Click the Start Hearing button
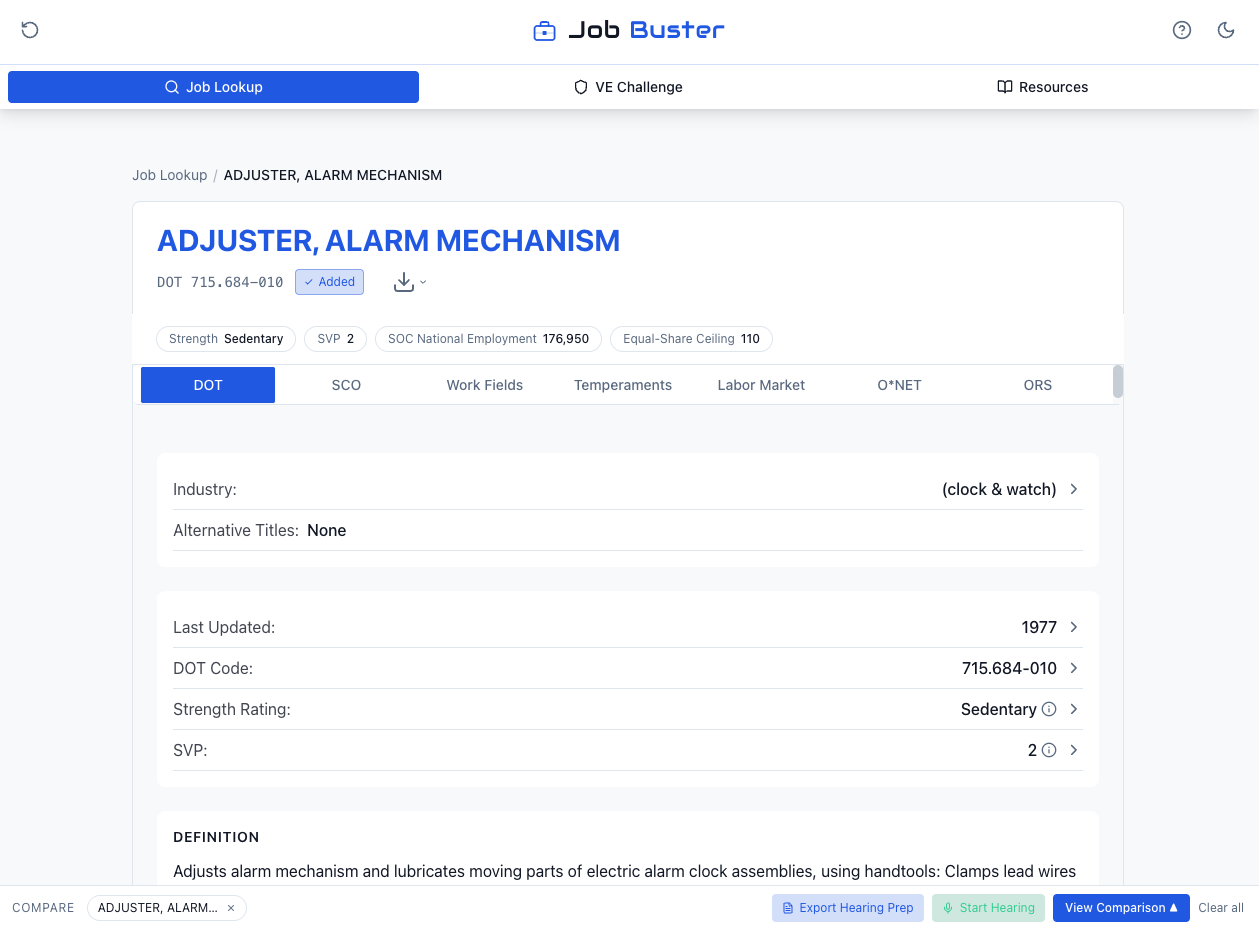This screenshot has height=927, width=1259. [x=988, y=908]
